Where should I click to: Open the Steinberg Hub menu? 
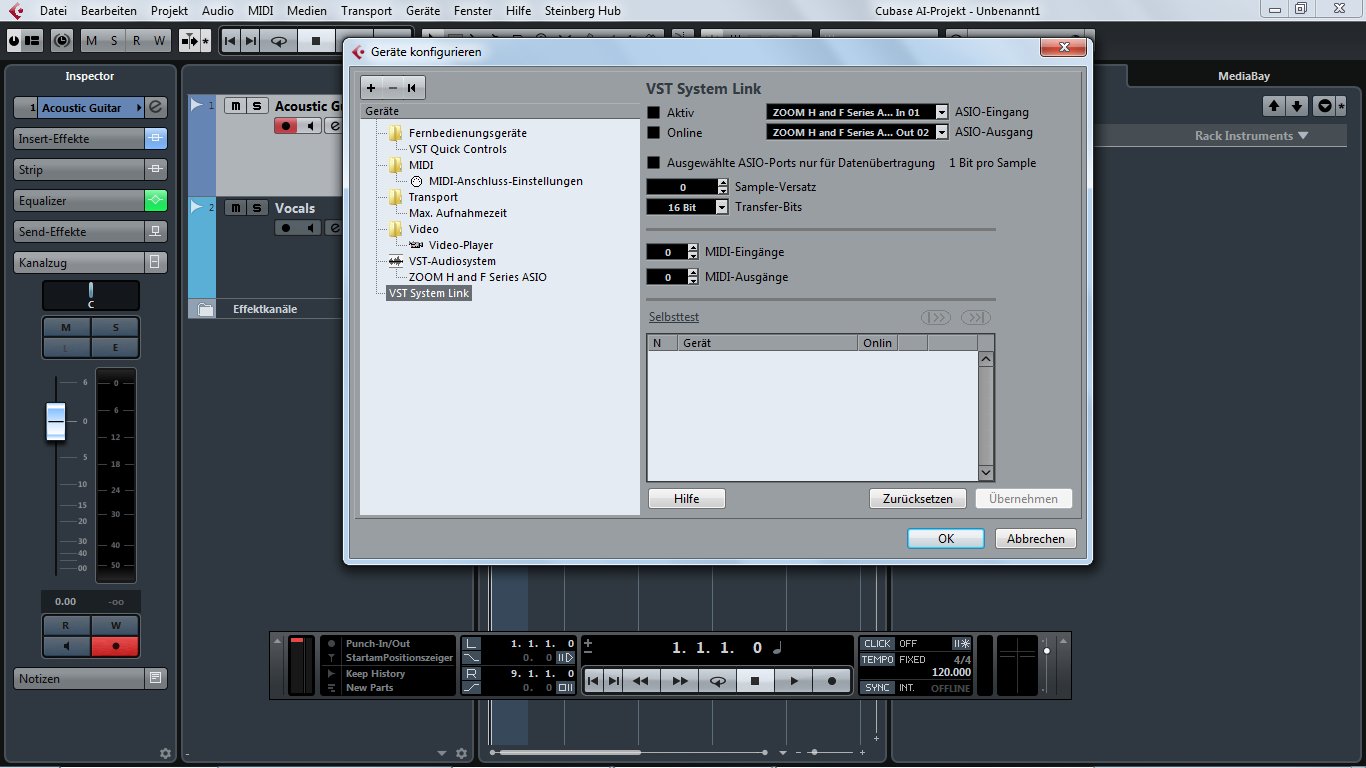click(x=582, y=10)
